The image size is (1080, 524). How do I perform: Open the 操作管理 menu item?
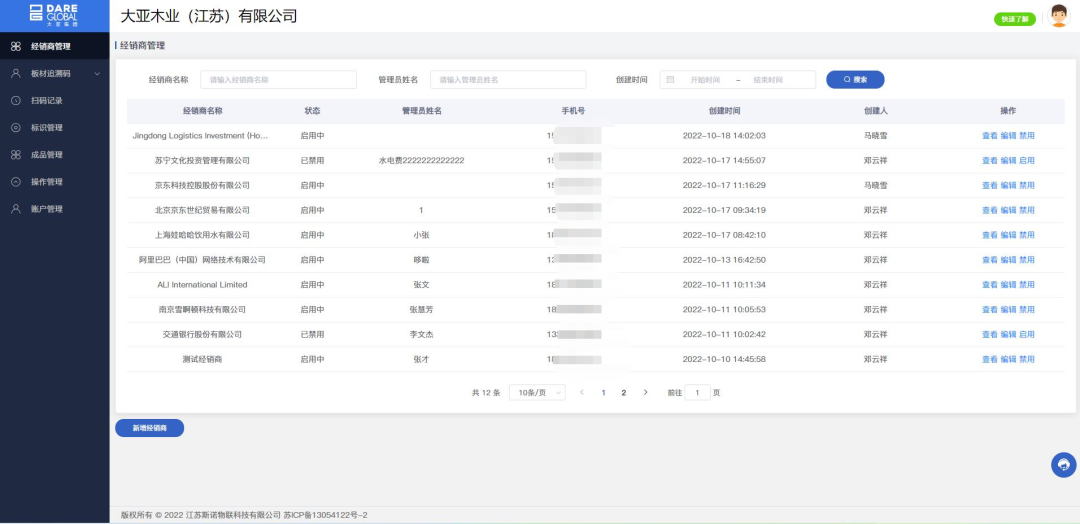[54, 182]
